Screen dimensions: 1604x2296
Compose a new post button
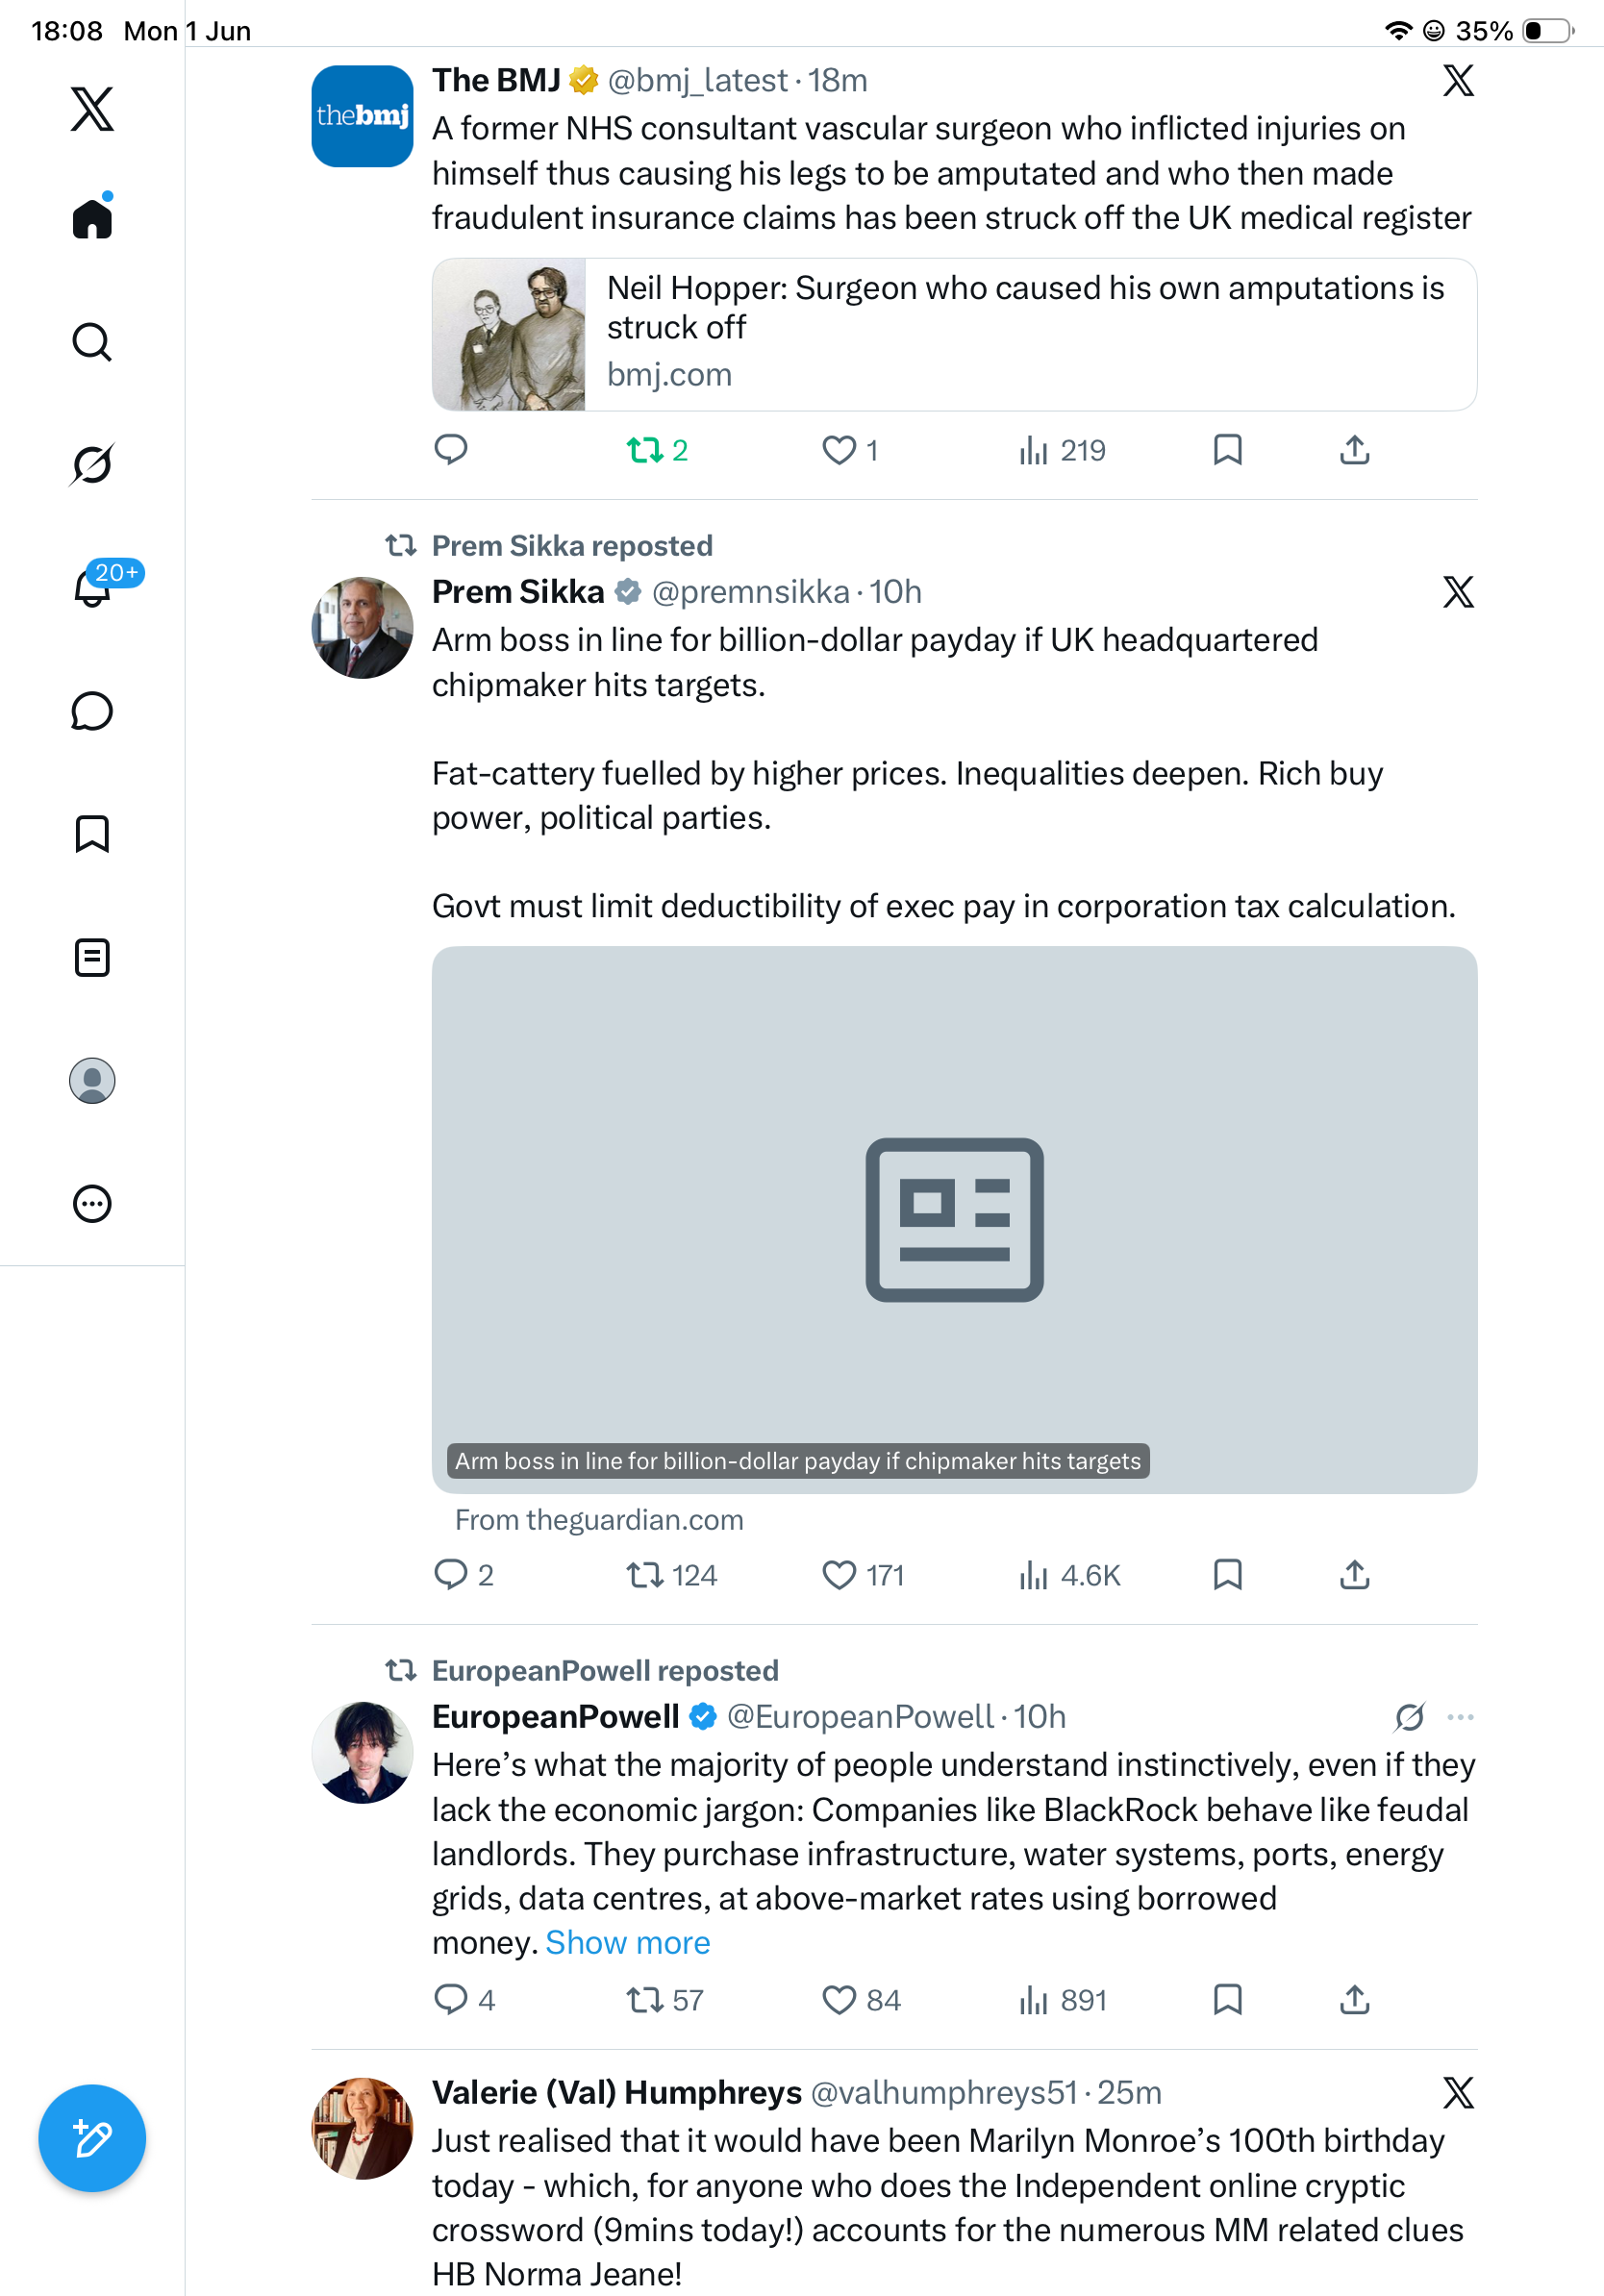(x=92, y=2138)
